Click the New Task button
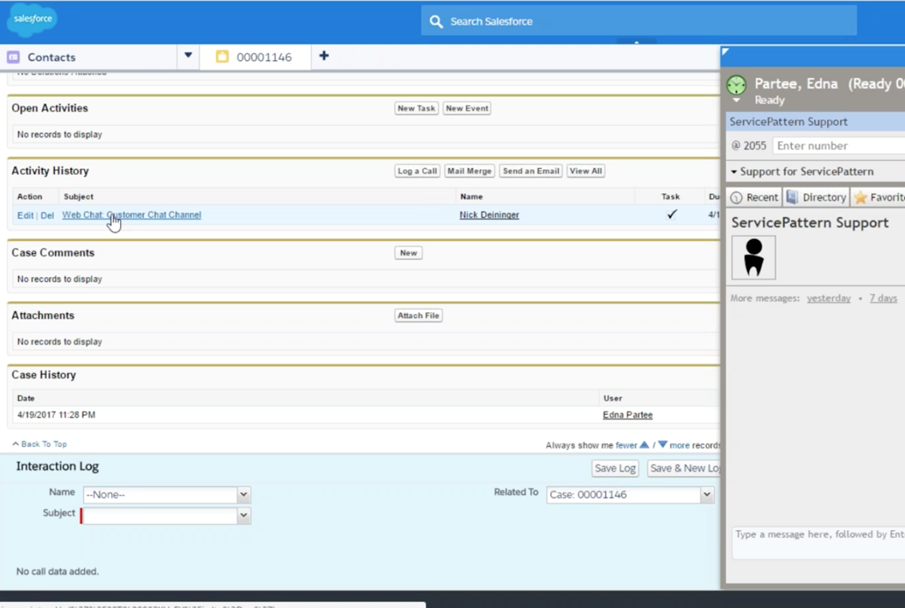This screenshot has height=608, width=905. (416, 109)
